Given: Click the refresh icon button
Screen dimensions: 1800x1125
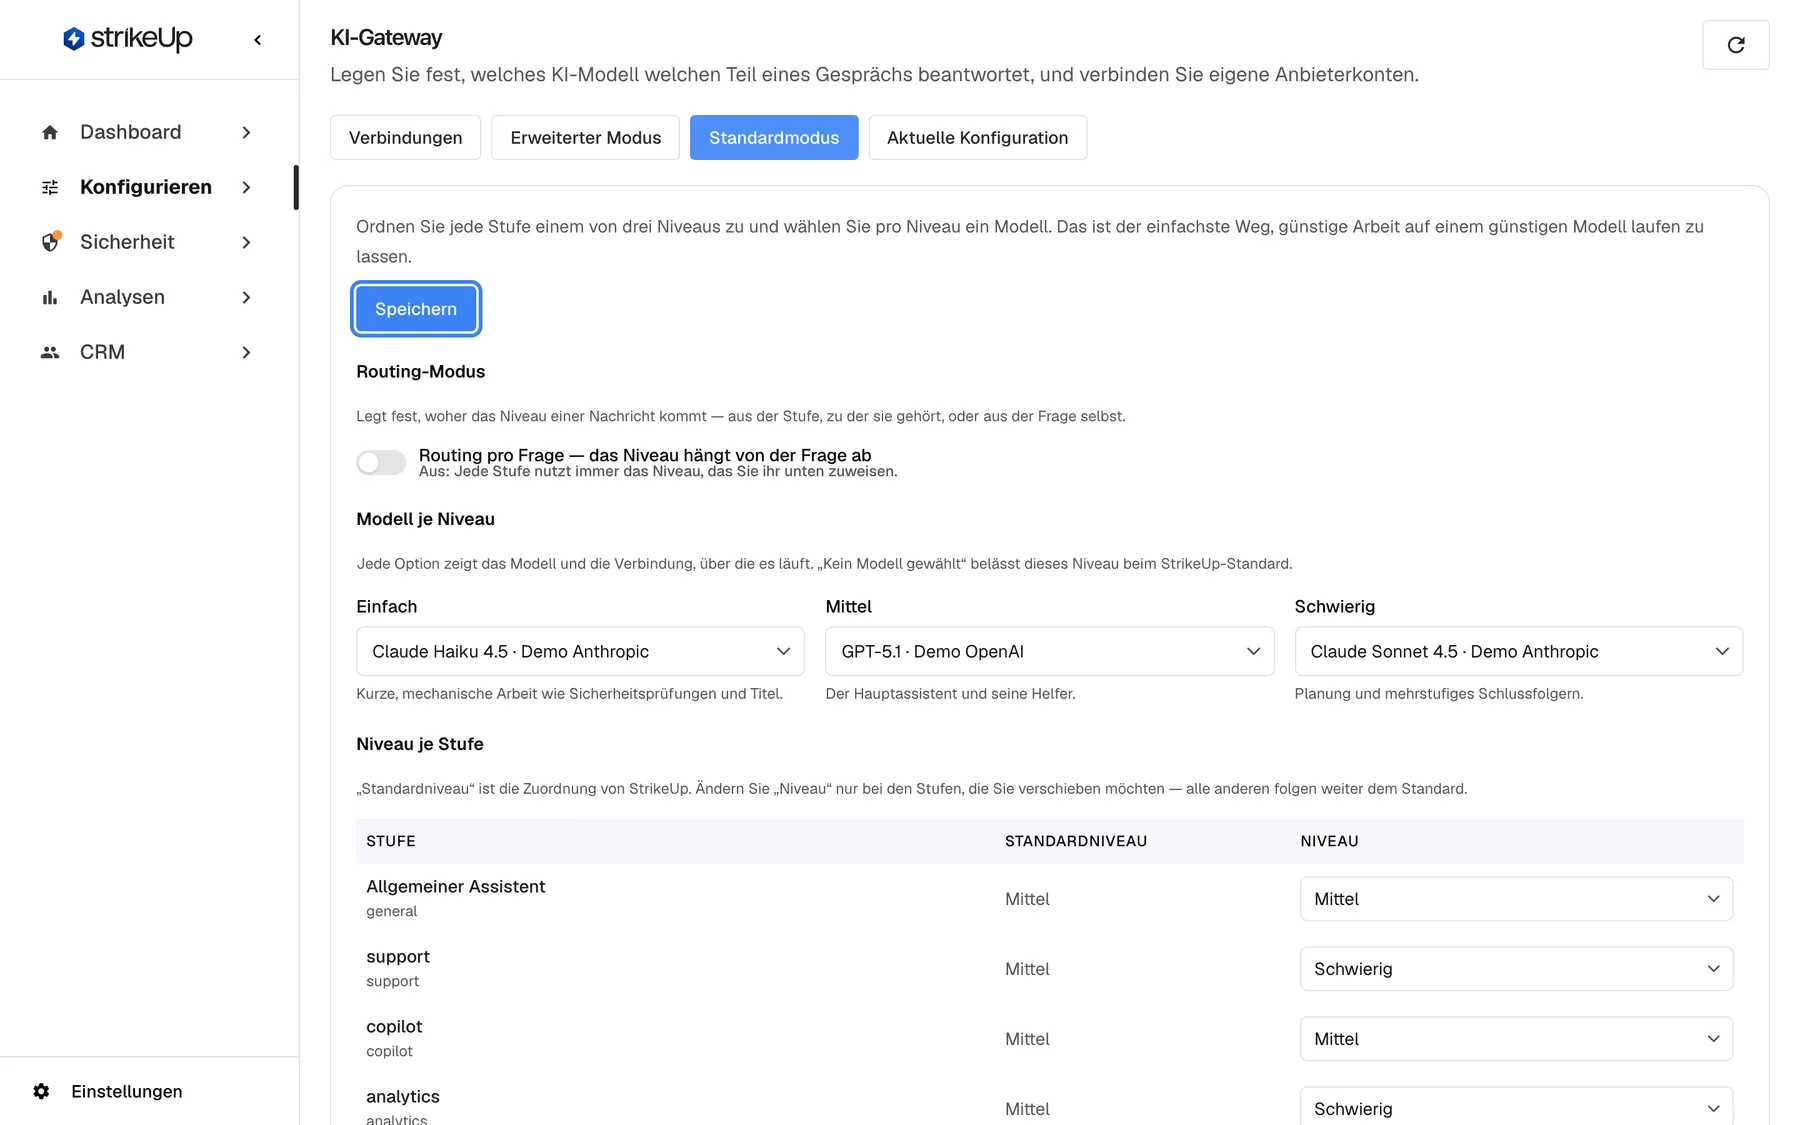Looking at the screenshot, I should 1735,45.
